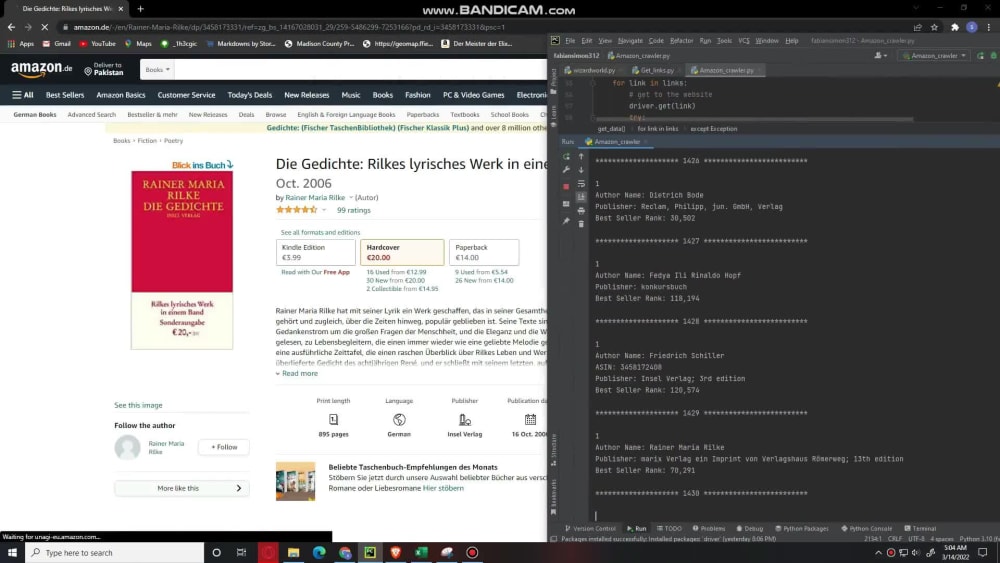This screenshot has width=1000, height=563.
Task: Click the taskbar search box
Action: point(115,552)
